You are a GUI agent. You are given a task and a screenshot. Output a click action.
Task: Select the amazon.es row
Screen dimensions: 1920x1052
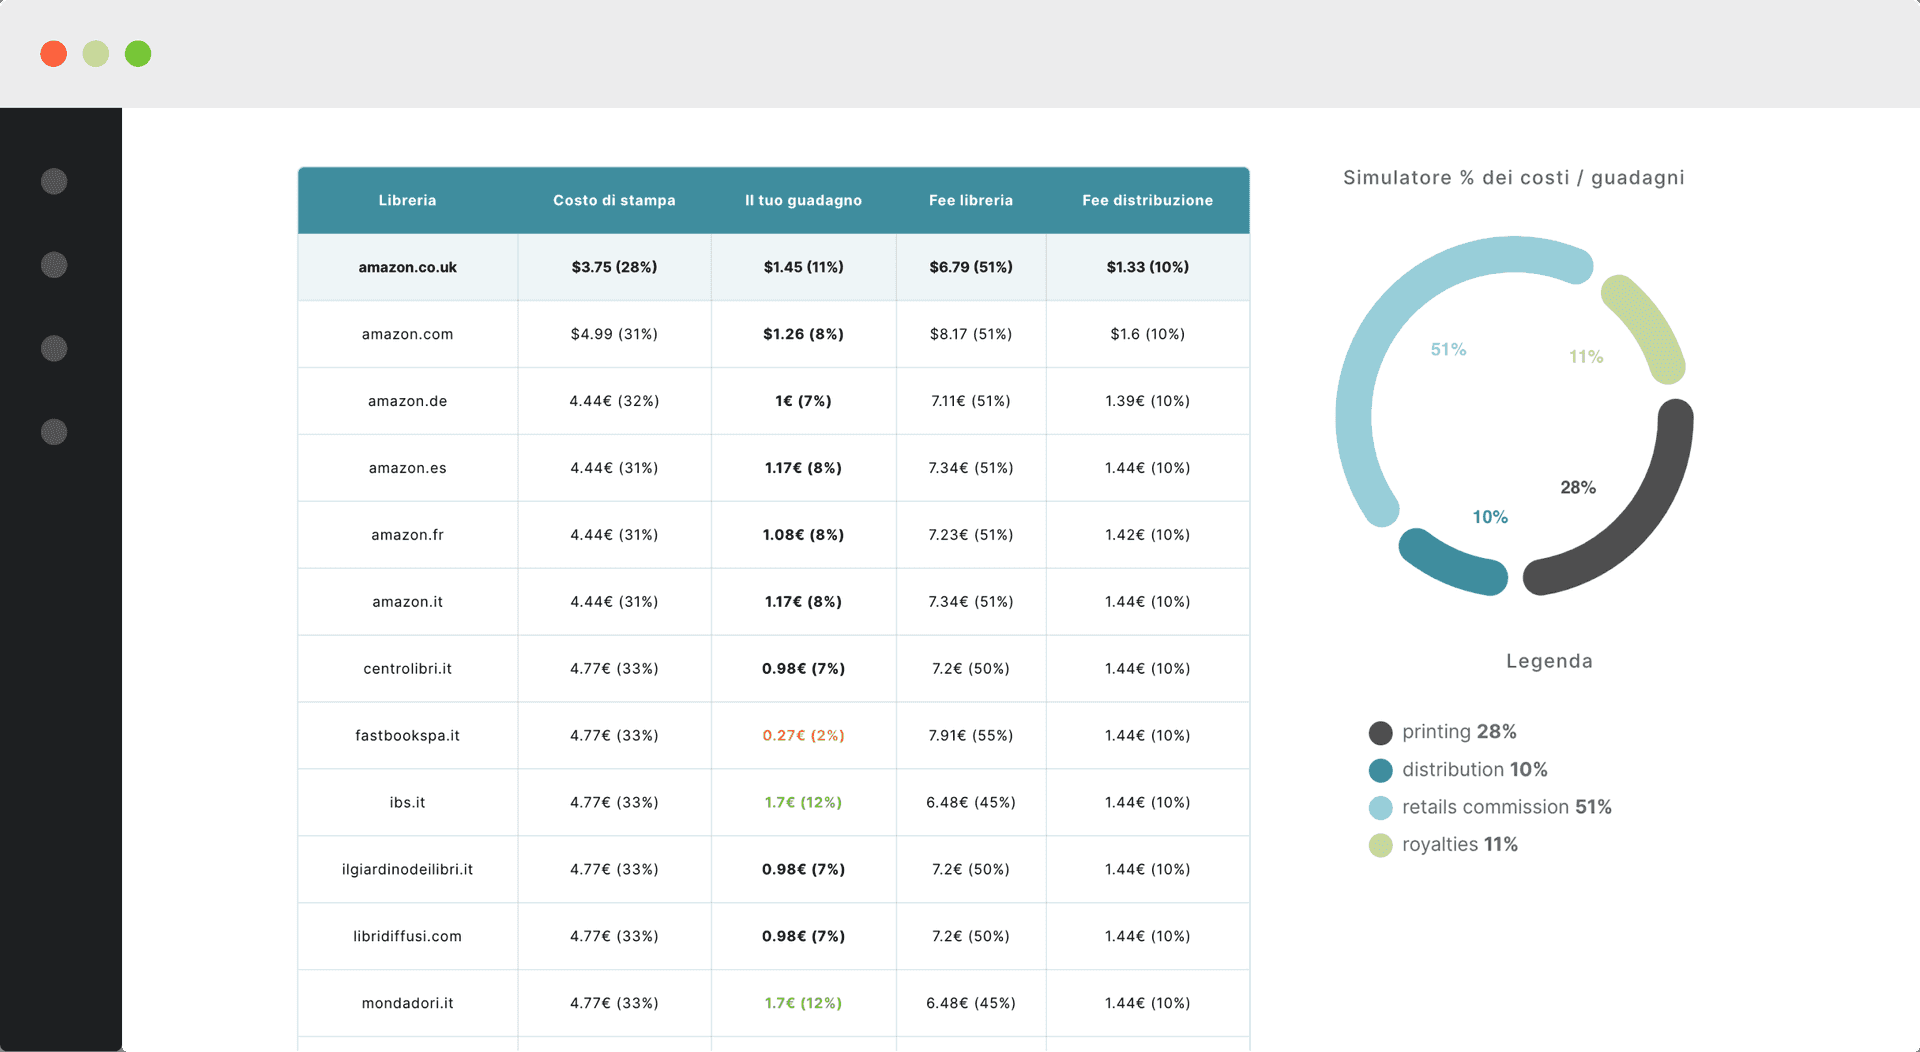[773, 468]
